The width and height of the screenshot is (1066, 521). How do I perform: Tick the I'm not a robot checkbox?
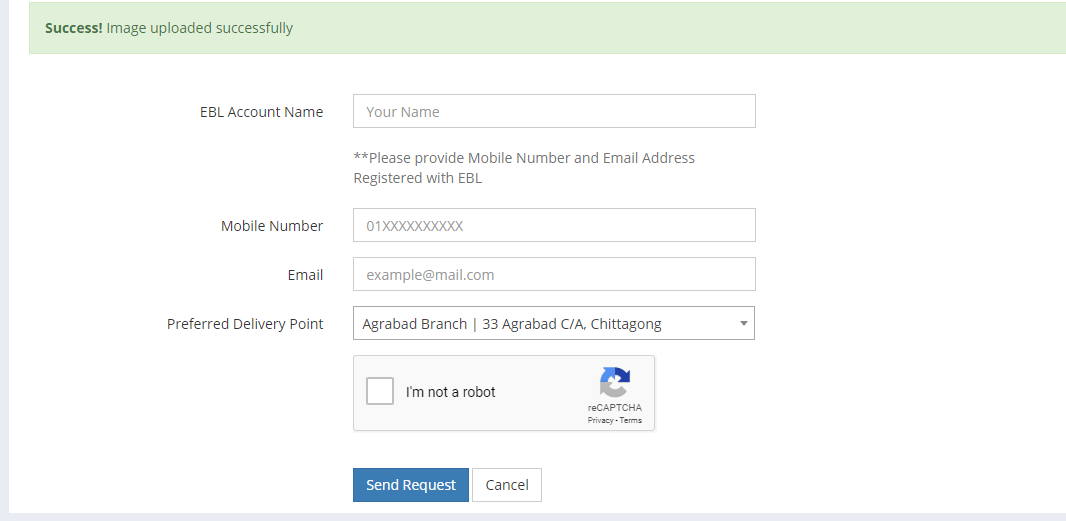tap(379, 391)
